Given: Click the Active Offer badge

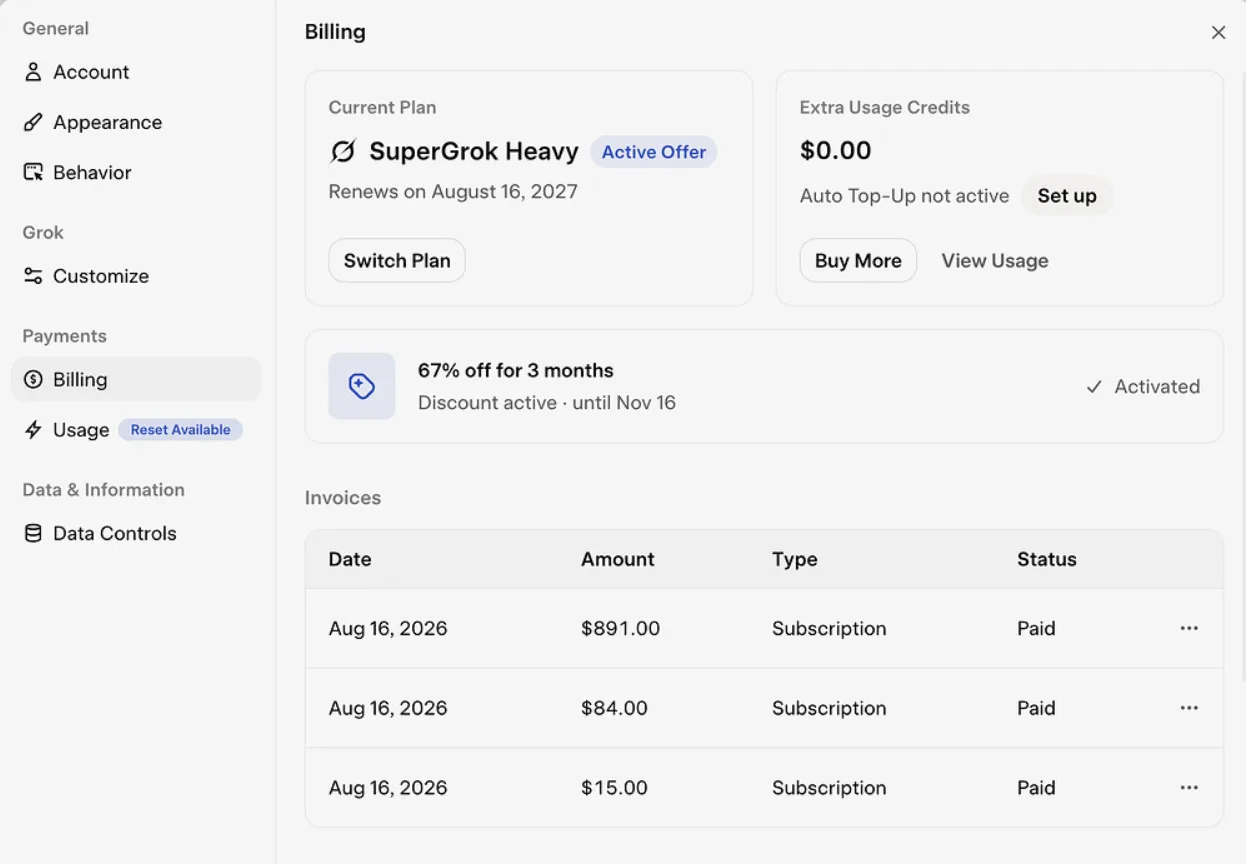Looking at the screenshot, I should tap(654, 152).
